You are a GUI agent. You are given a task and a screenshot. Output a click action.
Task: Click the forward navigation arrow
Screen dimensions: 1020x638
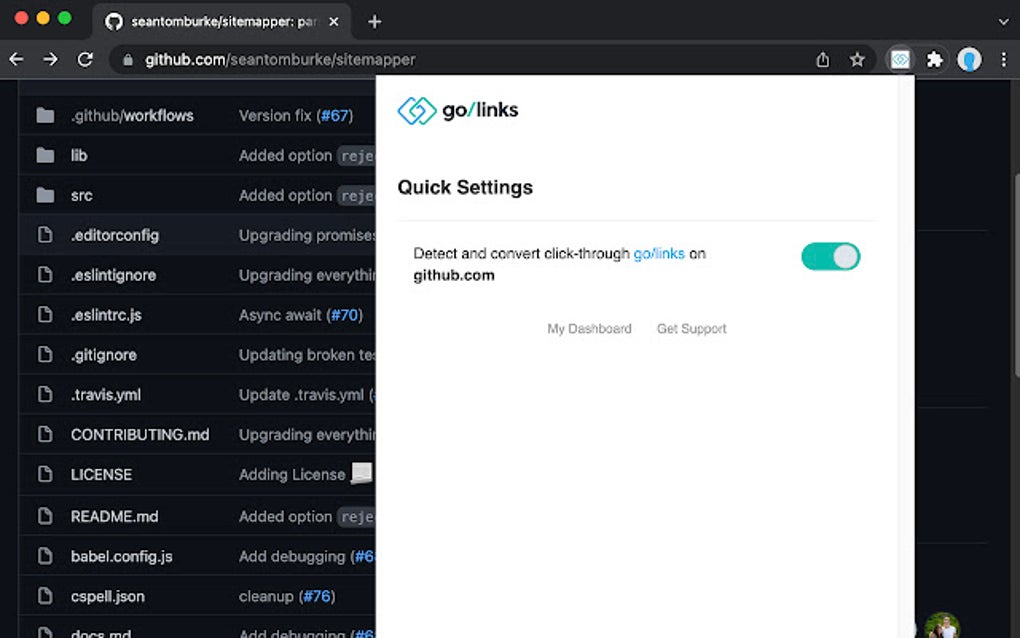coord(49,59)
